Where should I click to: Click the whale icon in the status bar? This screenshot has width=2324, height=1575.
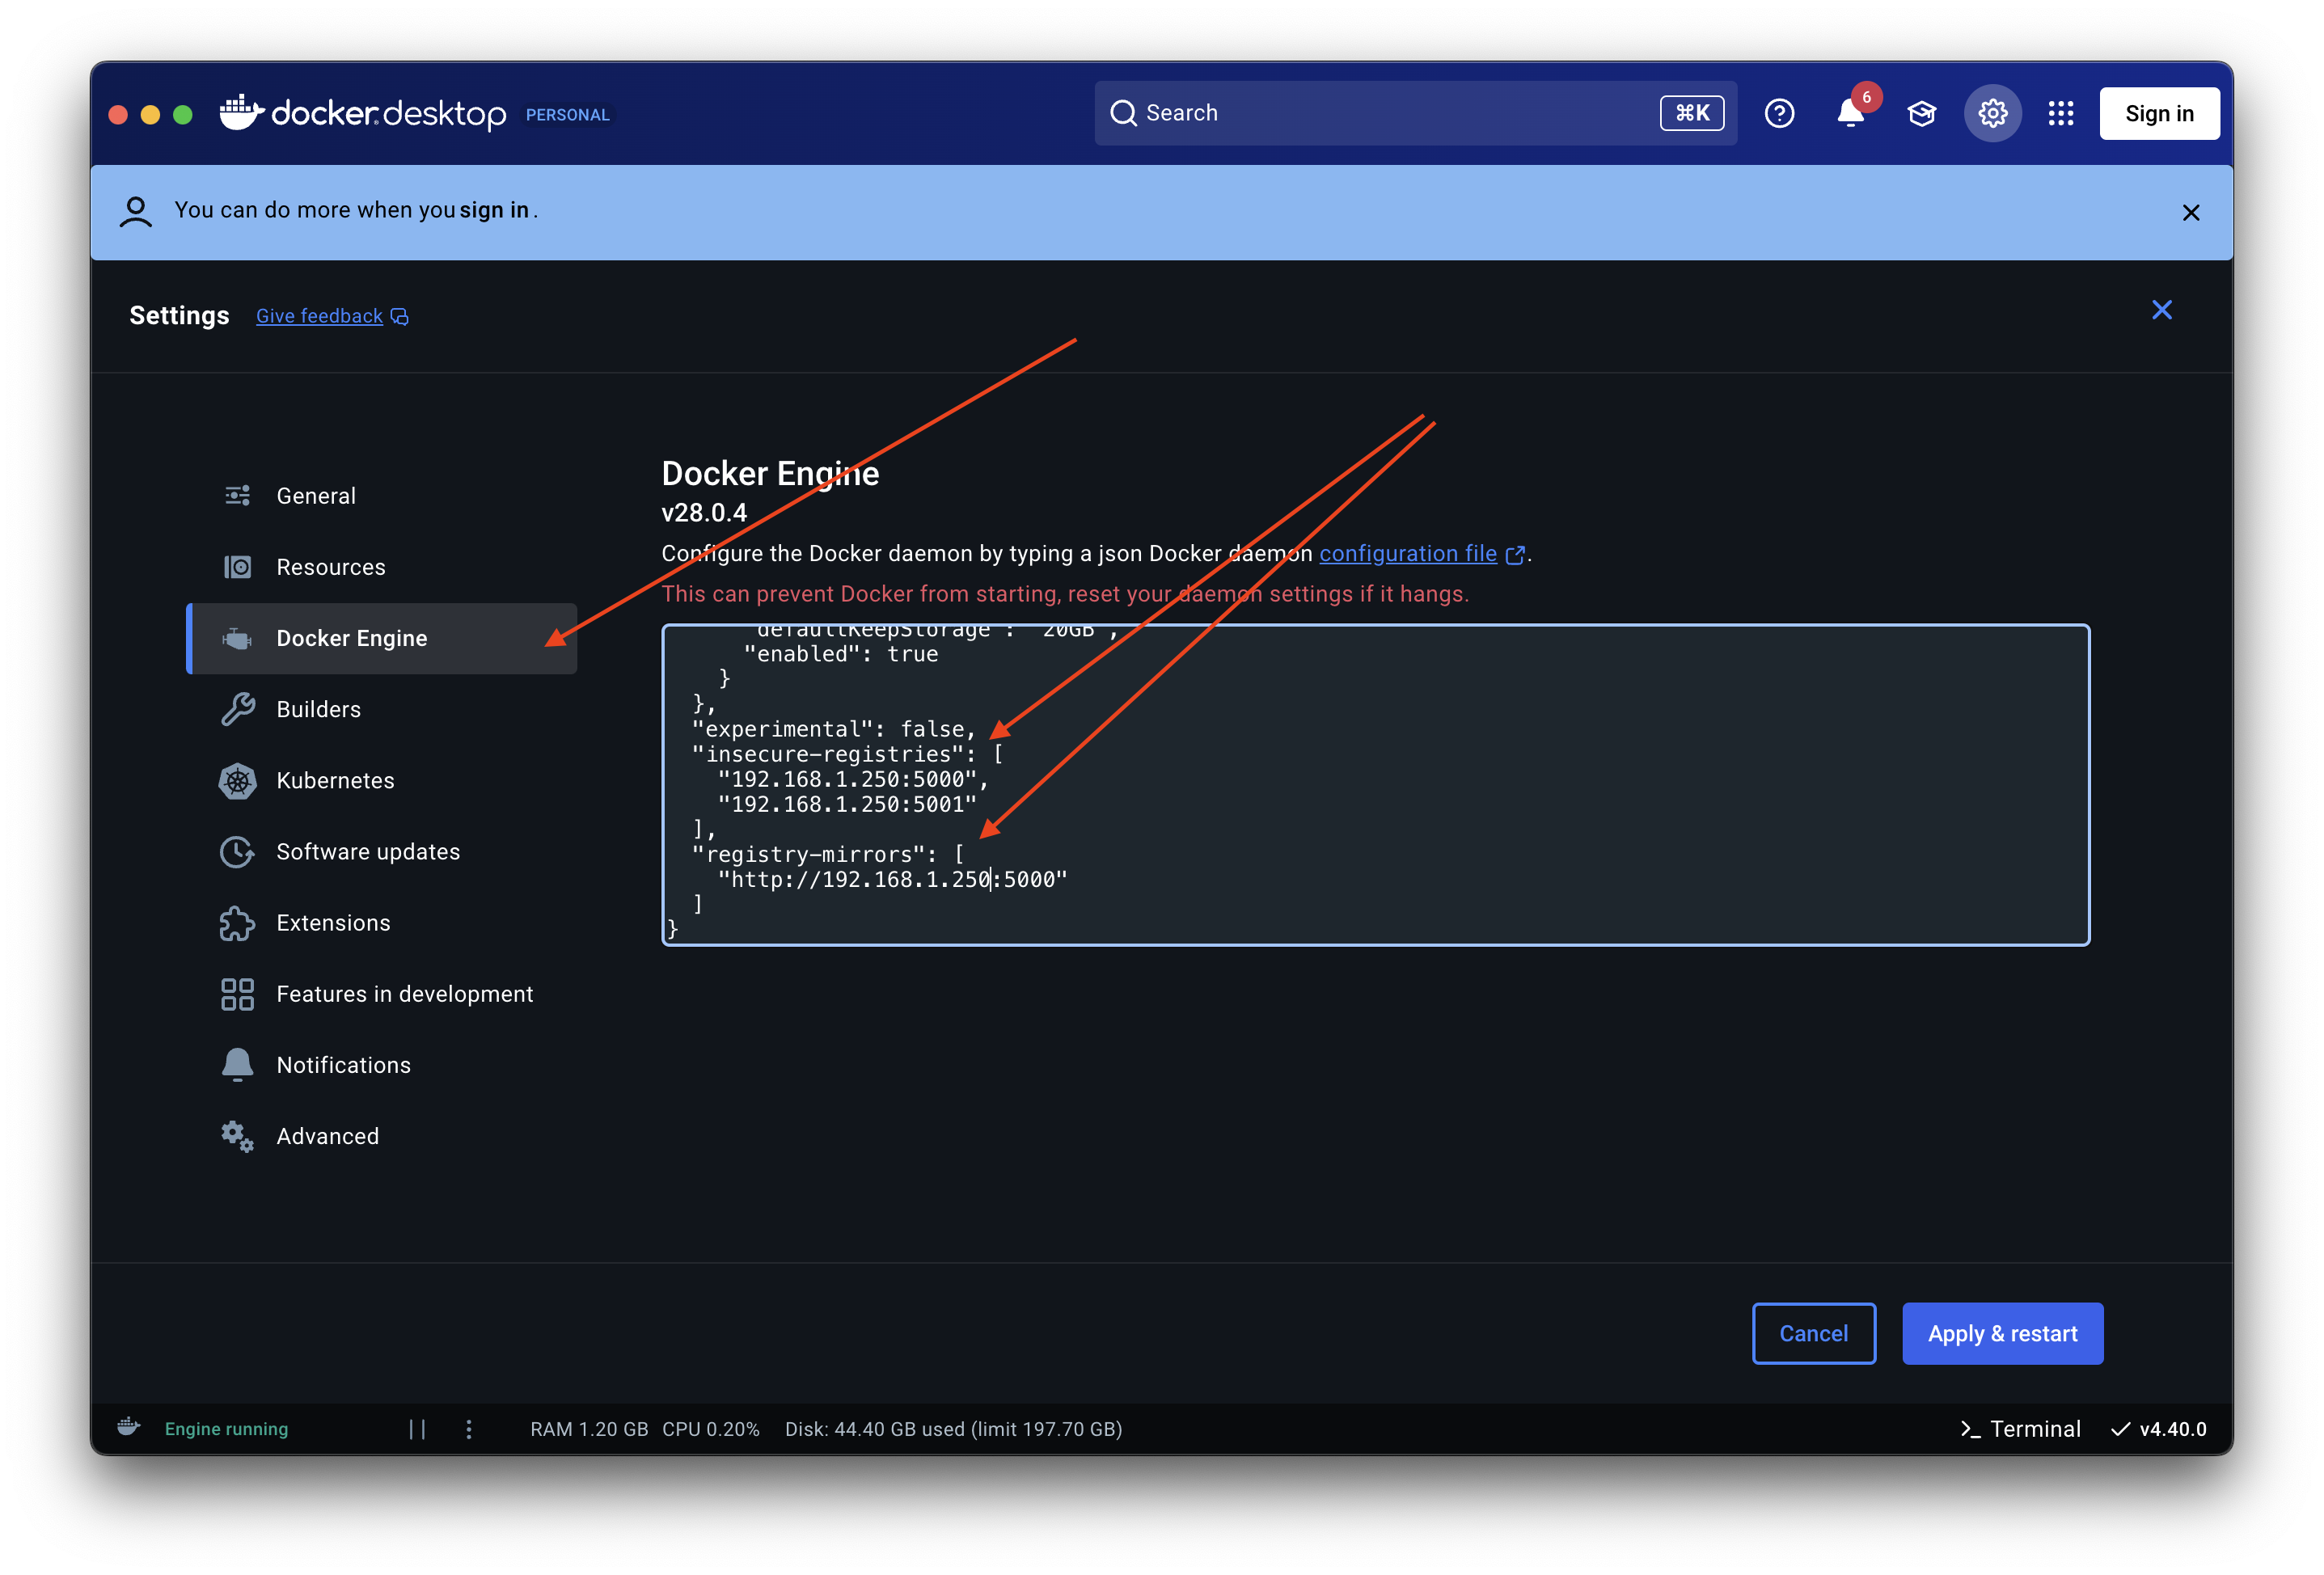click(x=128, y=1427)
